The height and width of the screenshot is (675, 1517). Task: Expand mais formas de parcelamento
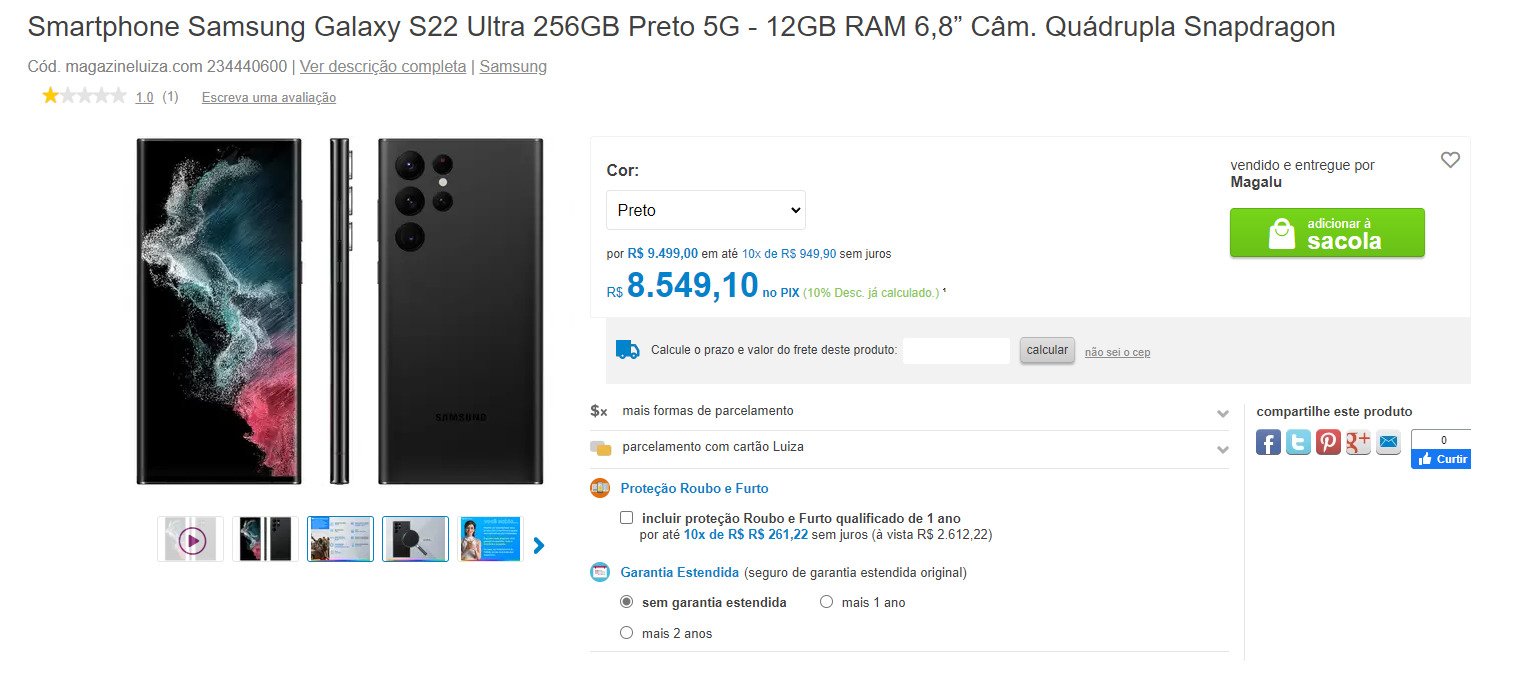click(x=909, y=411)
